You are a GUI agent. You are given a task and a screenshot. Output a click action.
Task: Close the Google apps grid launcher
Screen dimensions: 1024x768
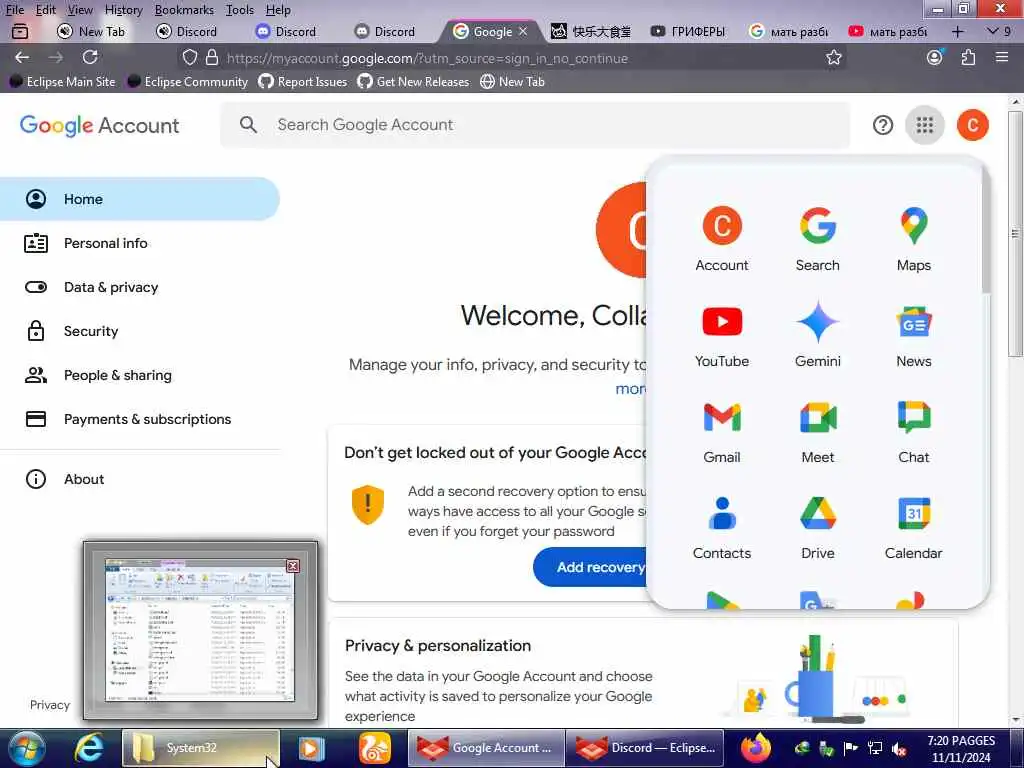(924, 125)
